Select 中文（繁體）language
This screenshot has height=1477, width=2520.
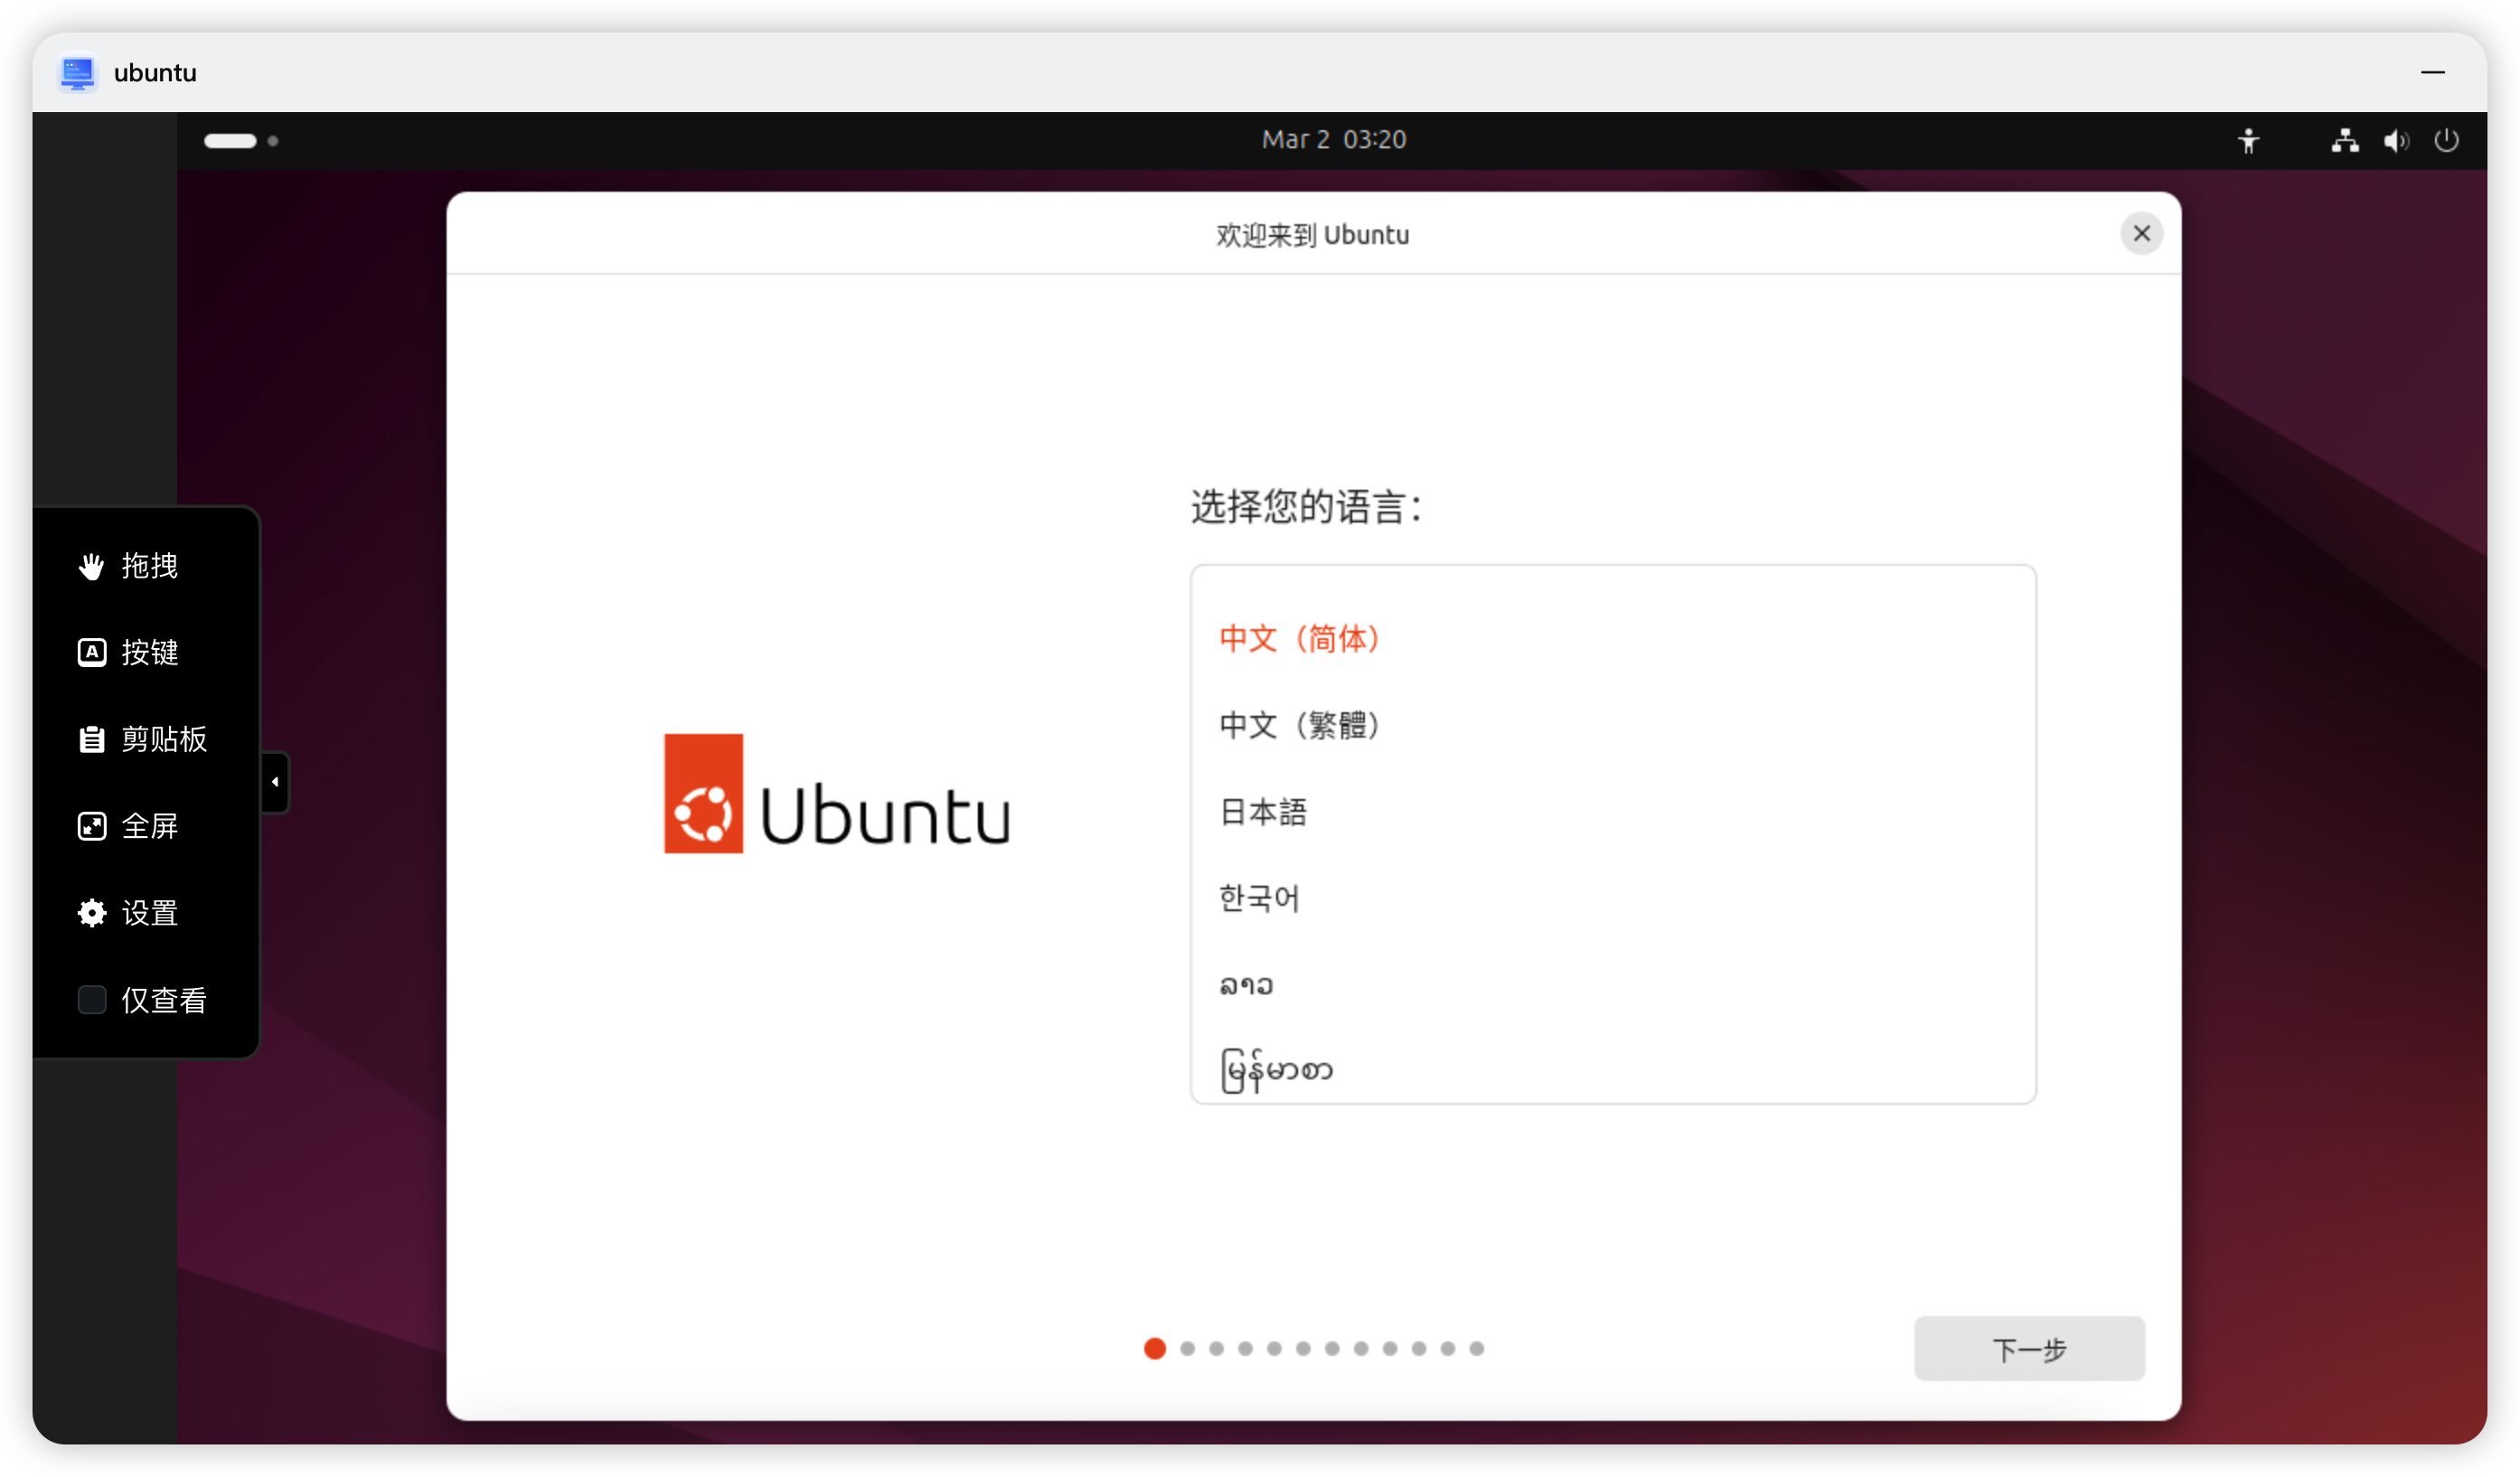[x=1299, y=725]
